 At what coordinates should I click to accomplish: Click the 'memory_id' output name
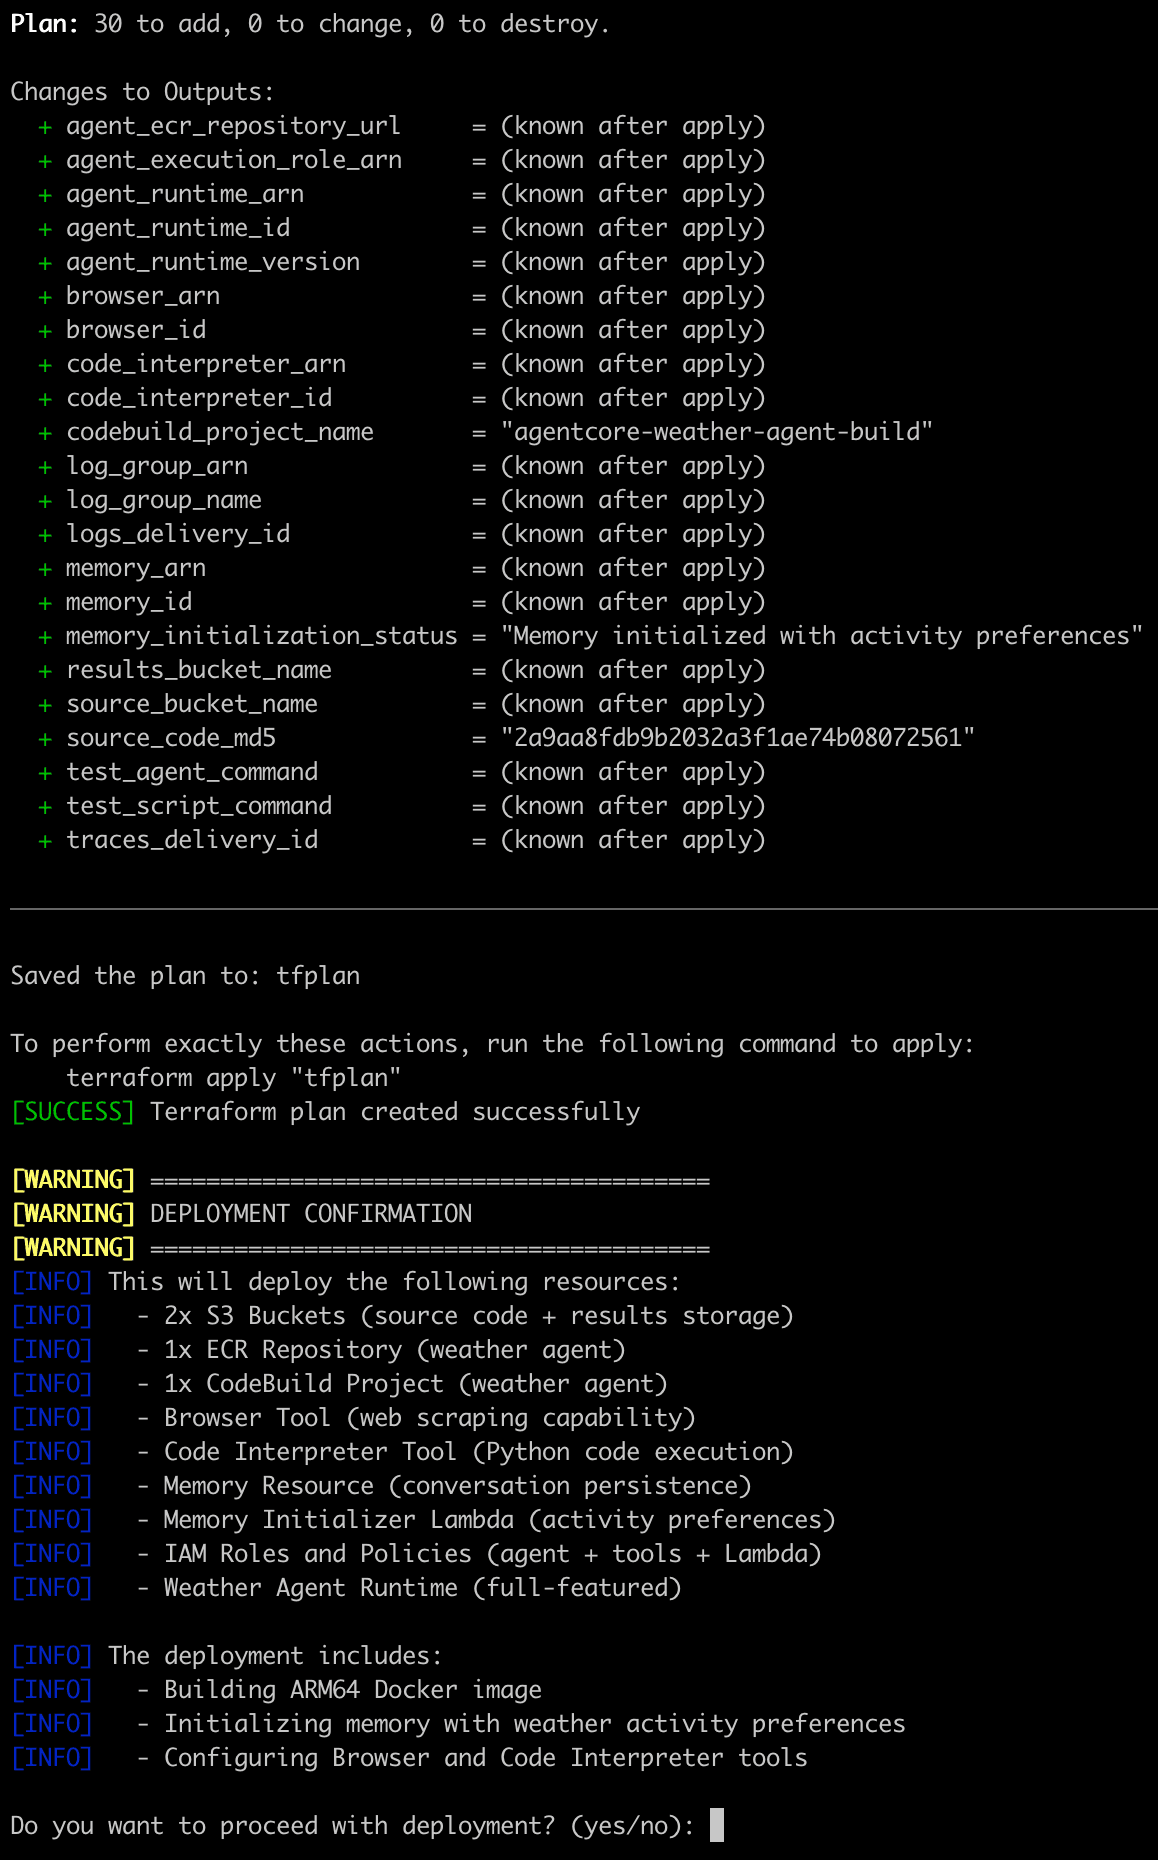(x=129, y=602)
